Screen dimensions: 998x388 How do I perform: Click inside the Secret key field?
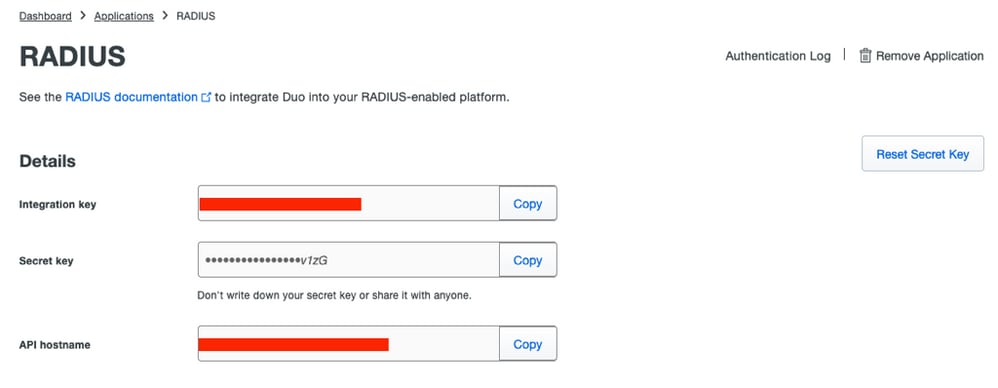coord(349,260)
